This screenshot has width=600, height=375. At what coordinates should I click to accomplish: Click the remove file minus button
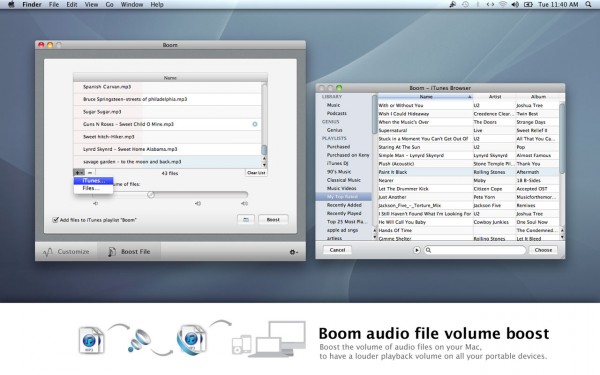pyautogui.click(x=90, y=173)
